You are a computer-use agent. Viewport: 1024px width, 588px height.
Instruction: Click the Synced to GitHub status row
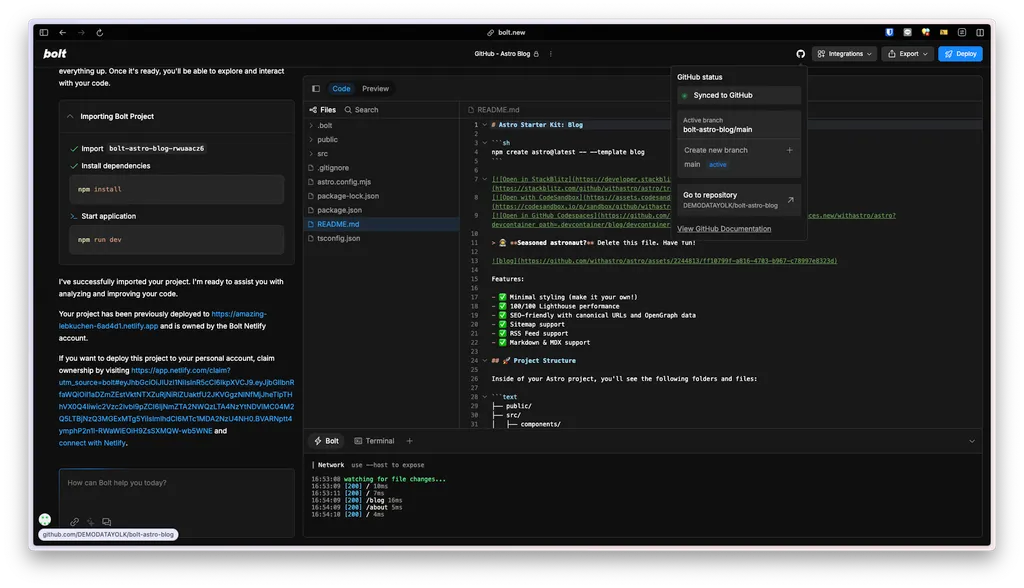coord(739,95)
